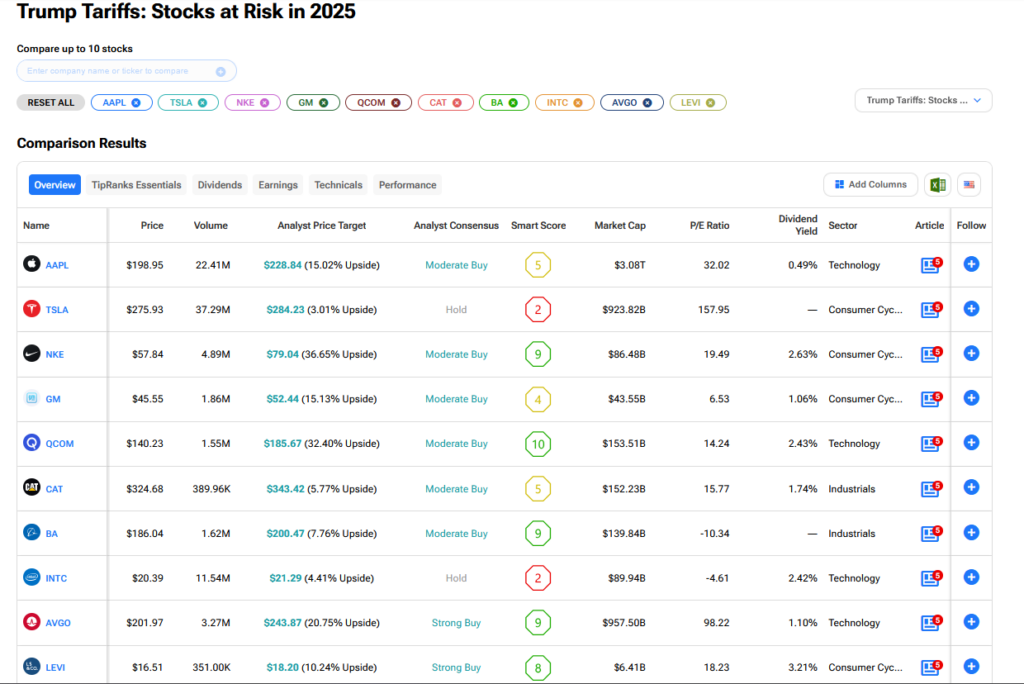Viewport: 1024px width, 684px height.
Task: Remove the BA chip from comparison
Action: [x=513, y=103]
